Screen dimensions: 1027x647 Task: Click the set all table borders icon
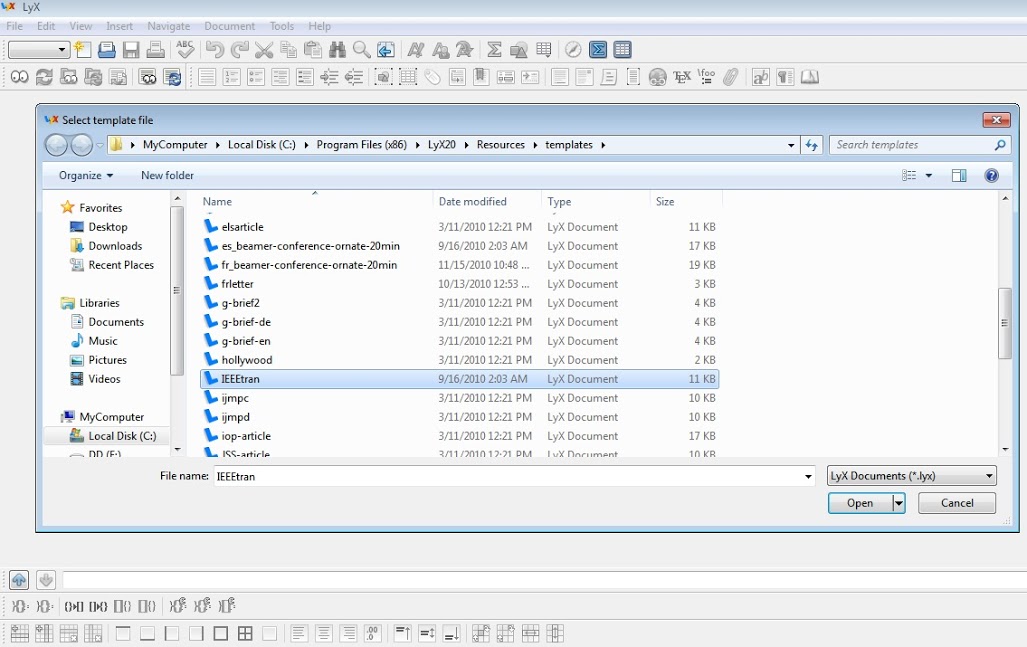click(x=245, y=633)
